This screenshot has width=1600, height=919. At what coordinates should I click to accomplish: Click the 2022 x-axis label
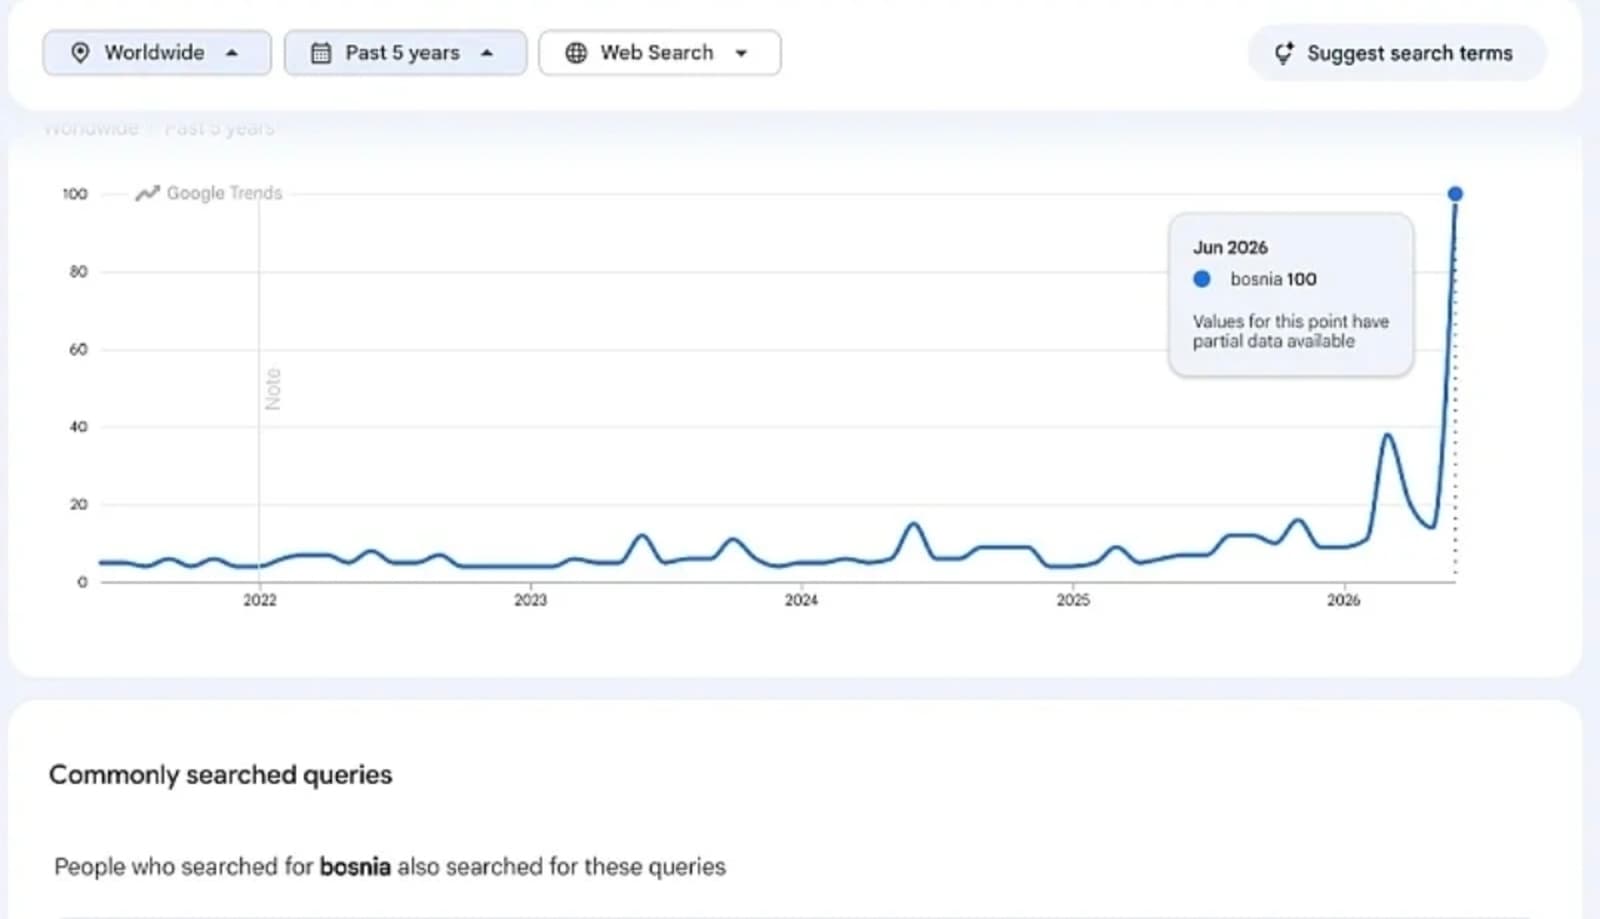[x=260, y=600]
